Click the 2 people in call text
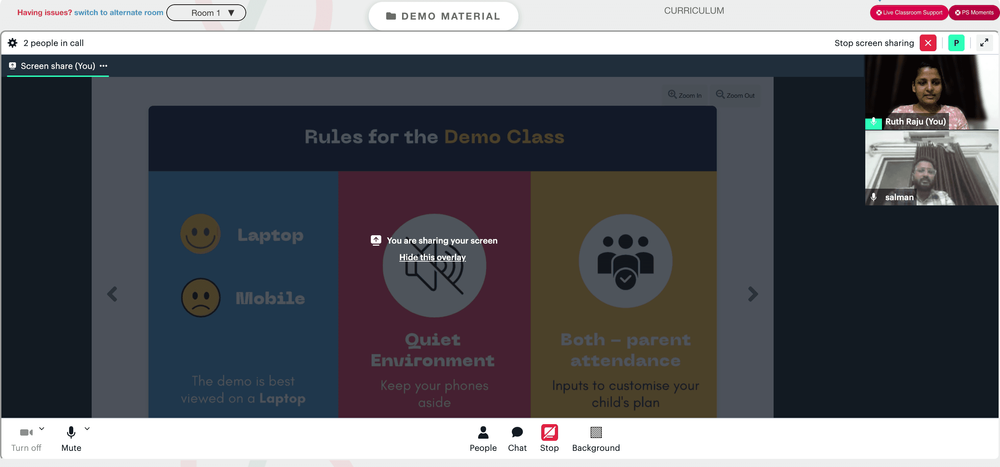This screenshot has height=467, width=1000. 54,43
